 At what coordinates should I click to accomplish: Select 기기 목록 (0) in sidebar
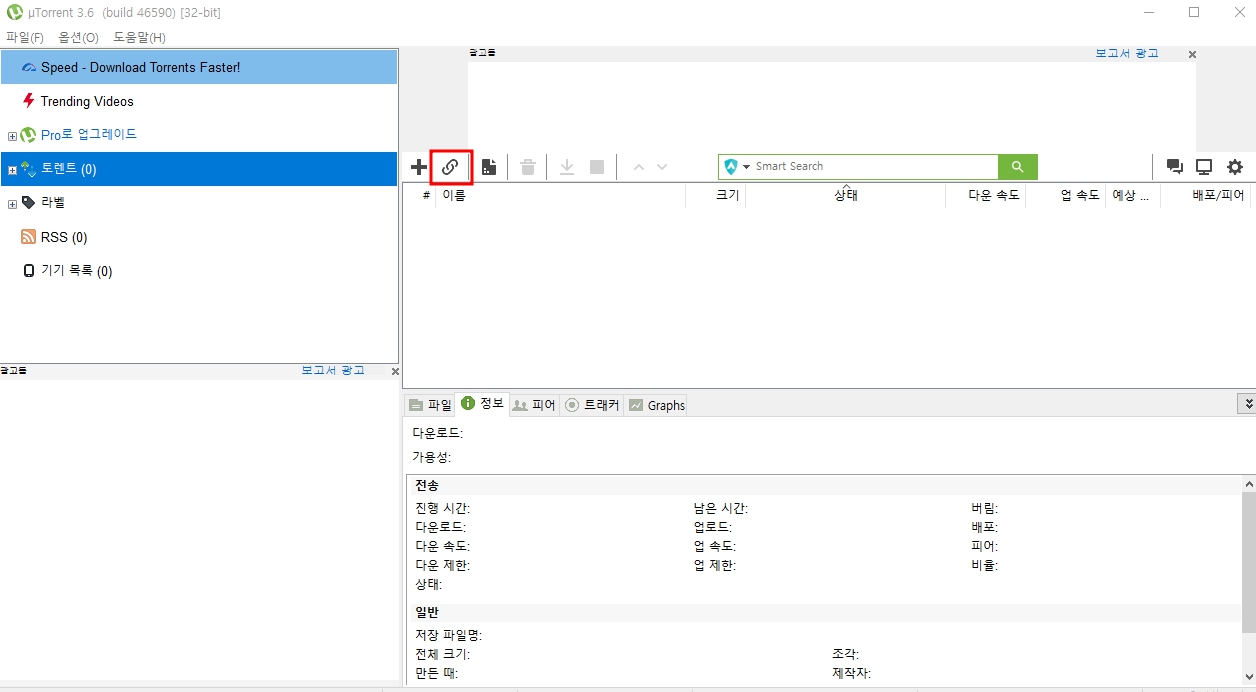[199, 271]
